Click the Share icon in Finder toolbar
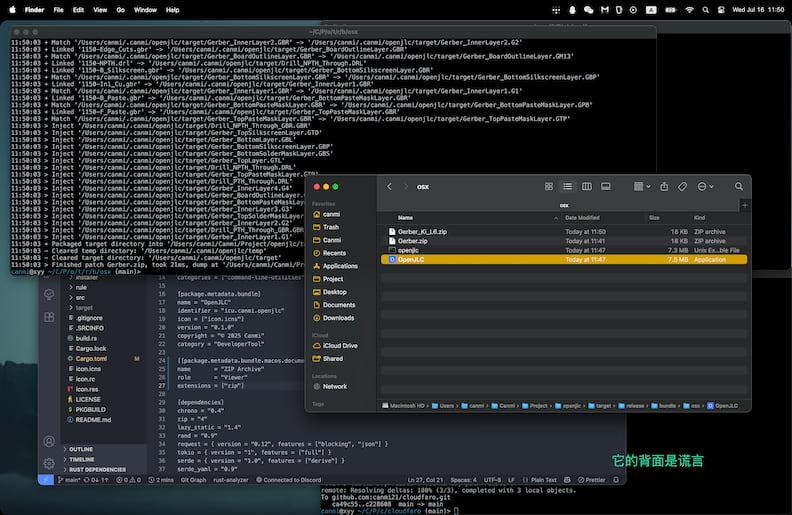Viewport: 792px width, 515px height. 664,187
